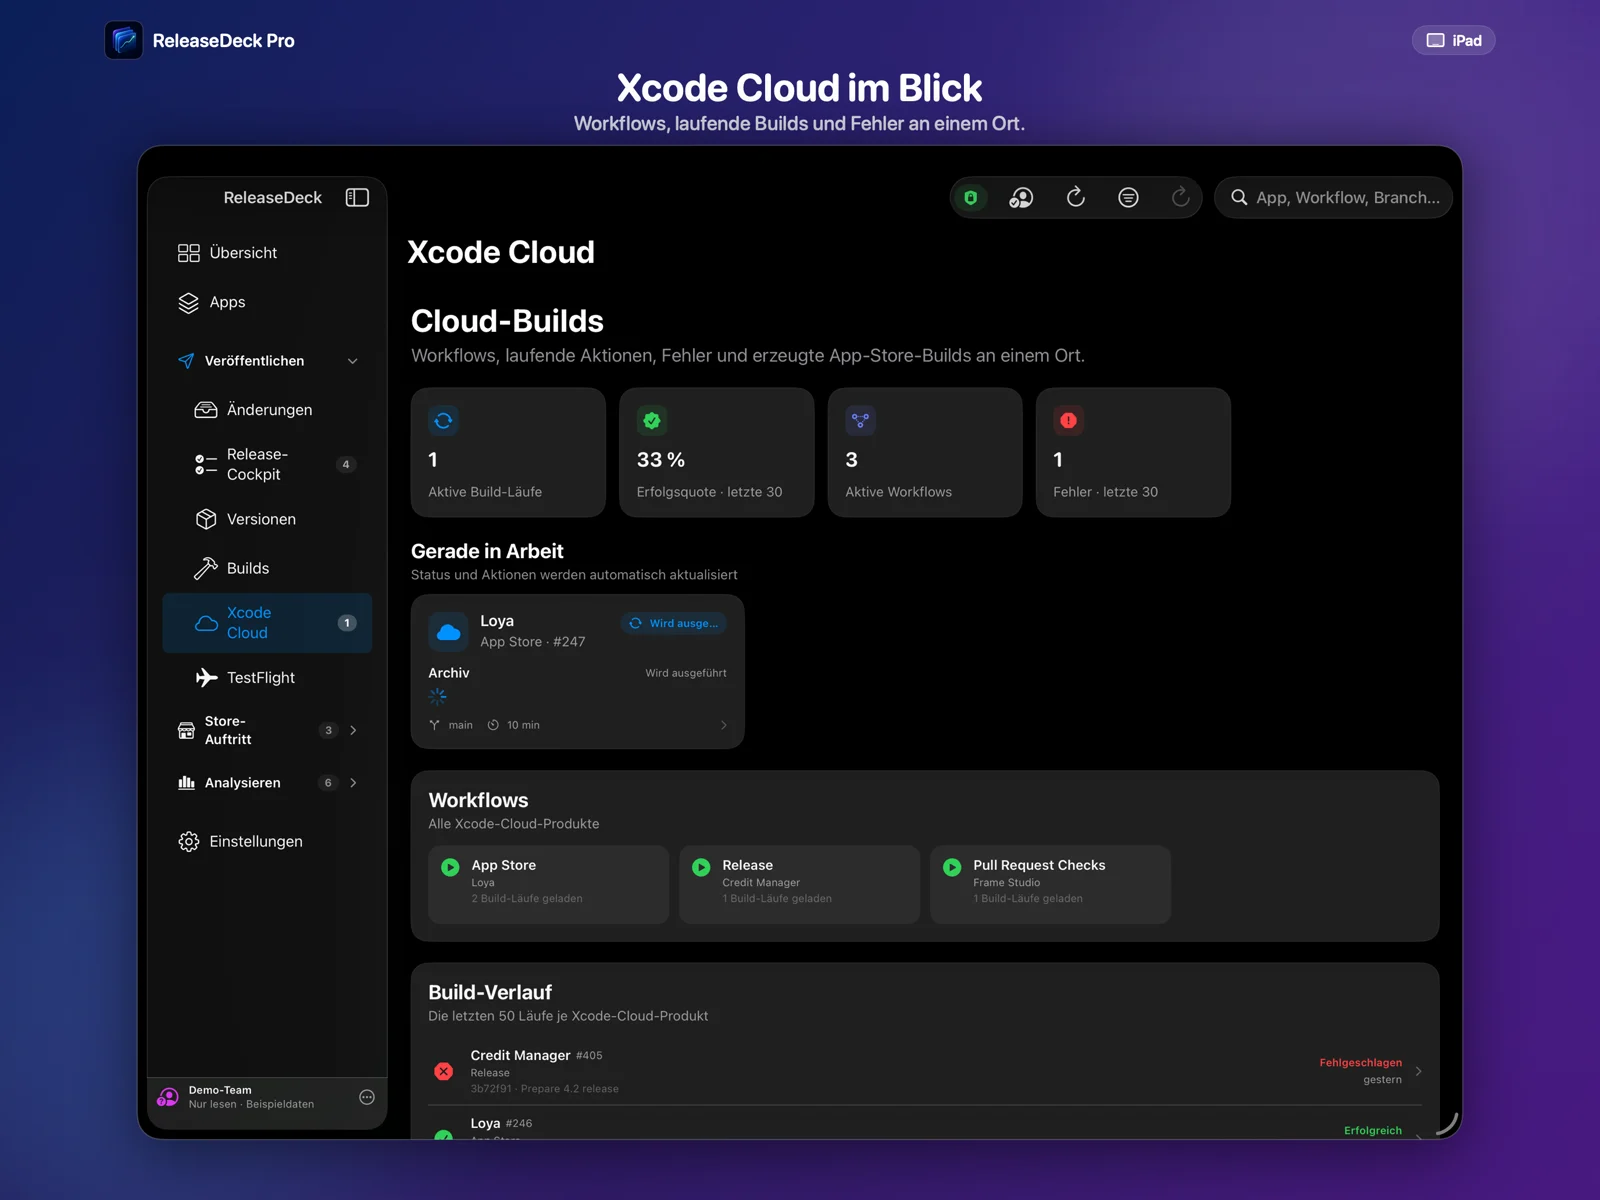1600x1200 pixels.
Task: Open Release-Cockpit in the sidebar
Action: [267, 464]
